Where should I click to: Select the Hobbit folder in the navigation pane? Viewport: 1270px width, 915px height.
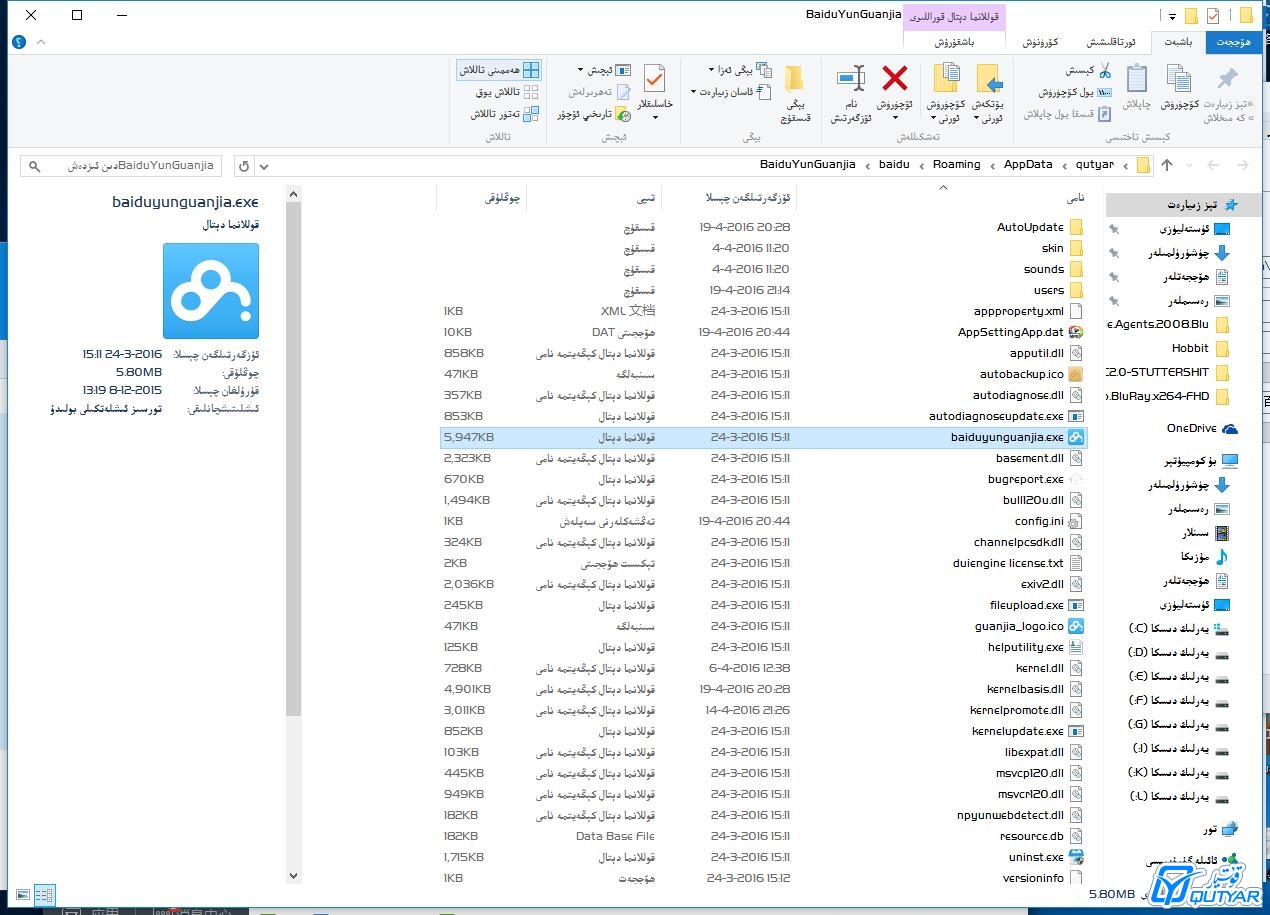[1199, 349]
